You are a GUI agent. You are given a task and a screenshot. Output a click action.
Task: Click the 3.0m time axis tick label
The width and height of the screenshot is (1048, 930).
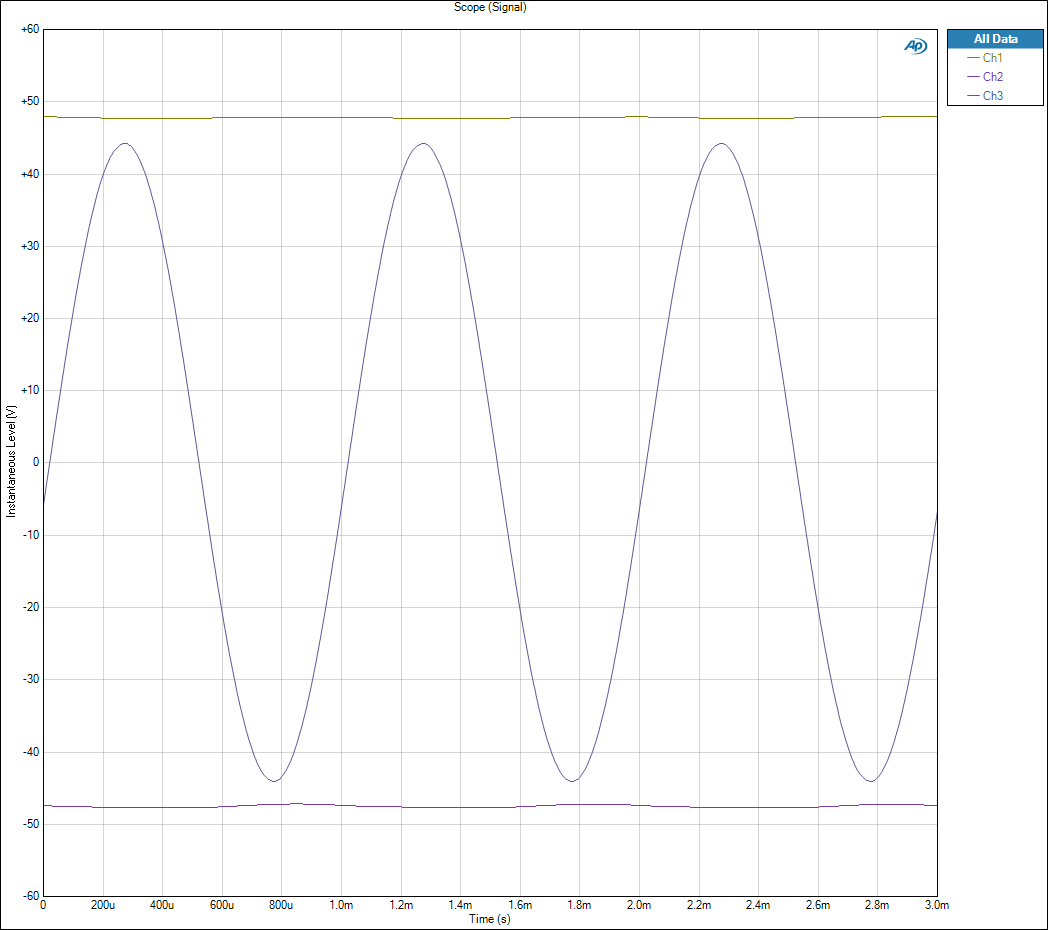(937, 905)
